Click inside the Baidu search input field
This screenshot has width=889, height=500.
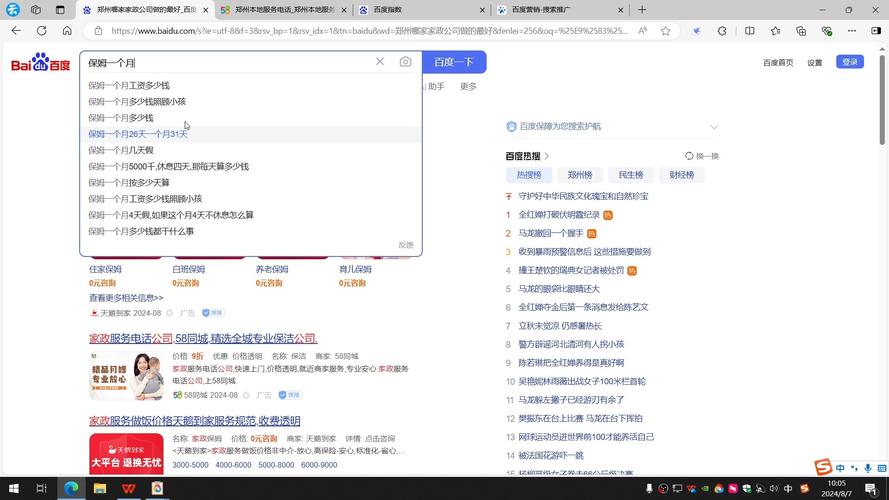(225, 62)
